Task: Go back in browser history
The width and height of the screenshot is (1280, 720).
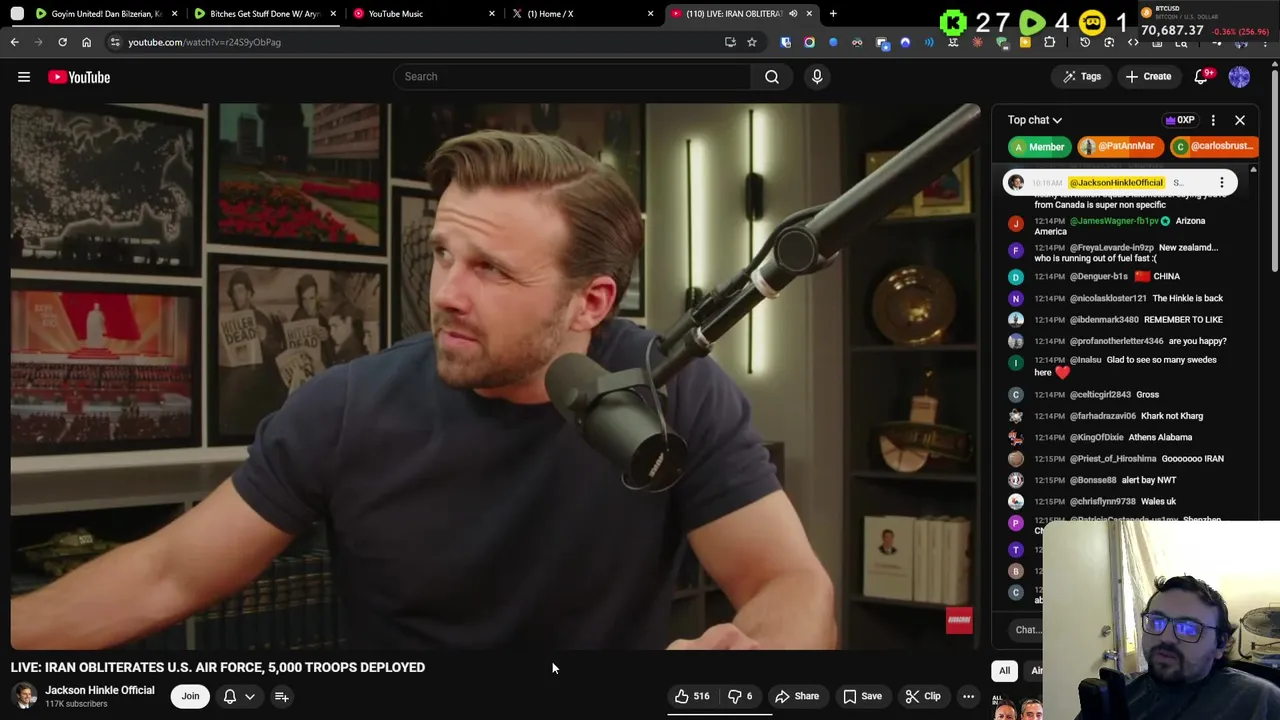Action: point(14,42)
